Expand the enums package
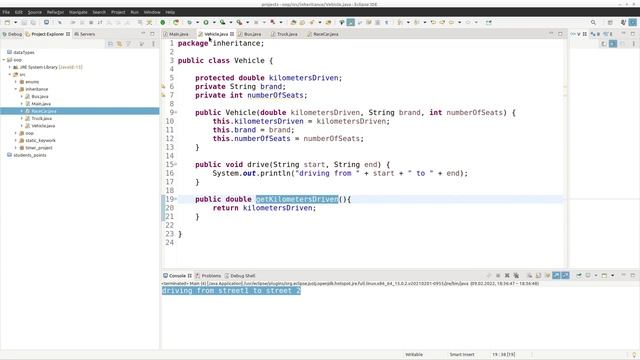Screen dimensions: 640x360 click(16, 82)
